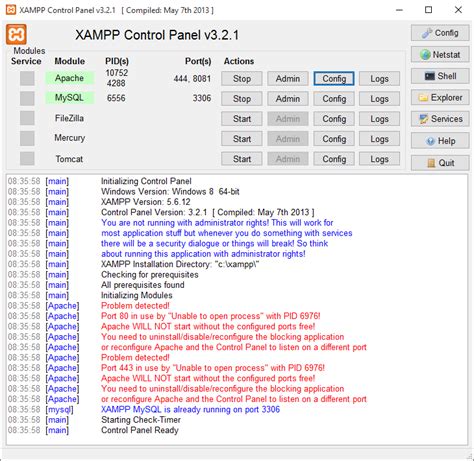Click 'Control Panel Ready' log line
474x461 pixels.
pos(140,430)
